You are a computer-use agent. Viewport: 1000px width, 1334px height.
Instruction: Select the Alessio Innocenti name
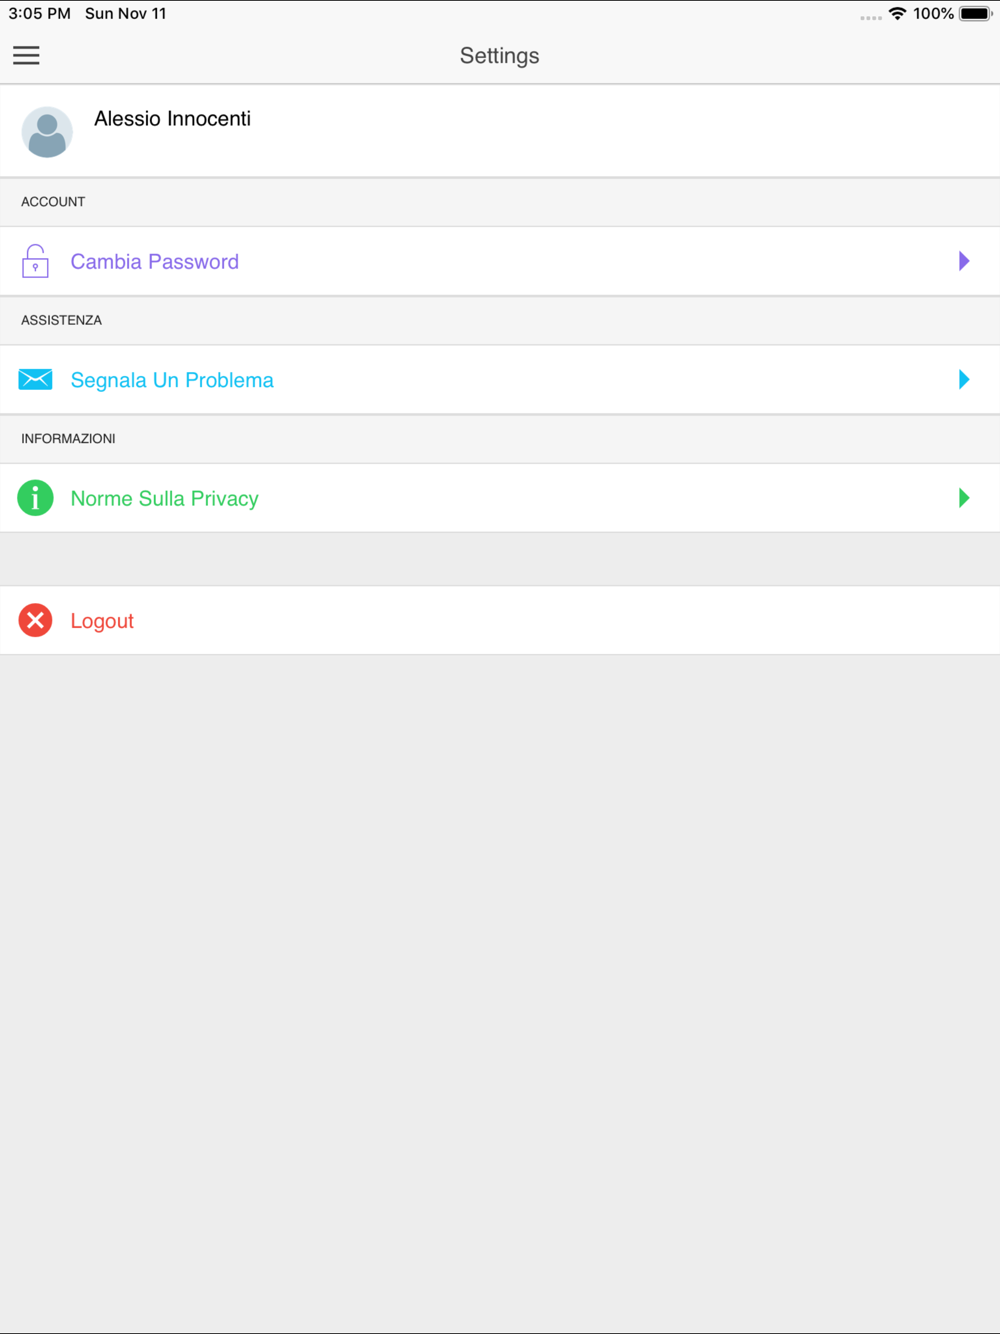172,119
